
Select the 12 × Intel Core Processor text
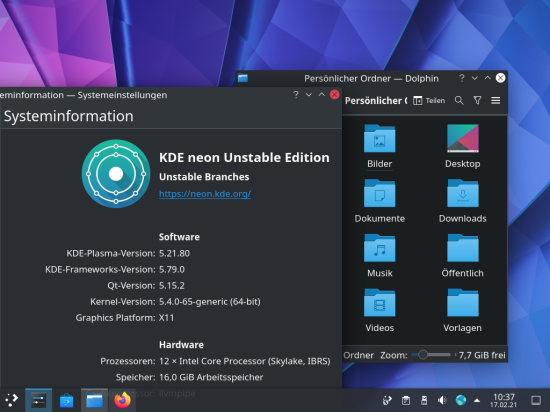pos(244,361)
